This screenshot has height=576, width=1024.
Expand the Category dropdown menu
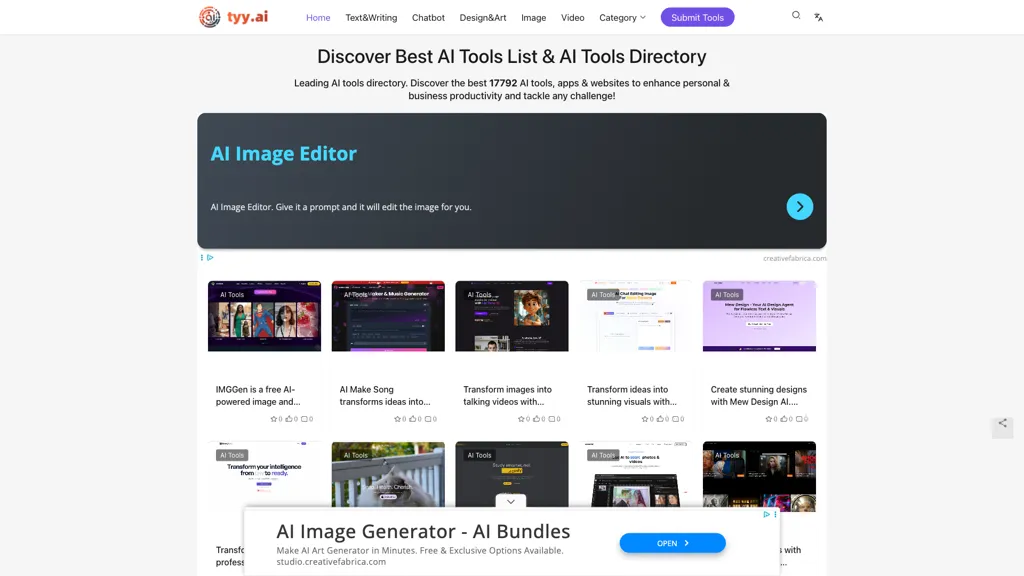[621, 17]
